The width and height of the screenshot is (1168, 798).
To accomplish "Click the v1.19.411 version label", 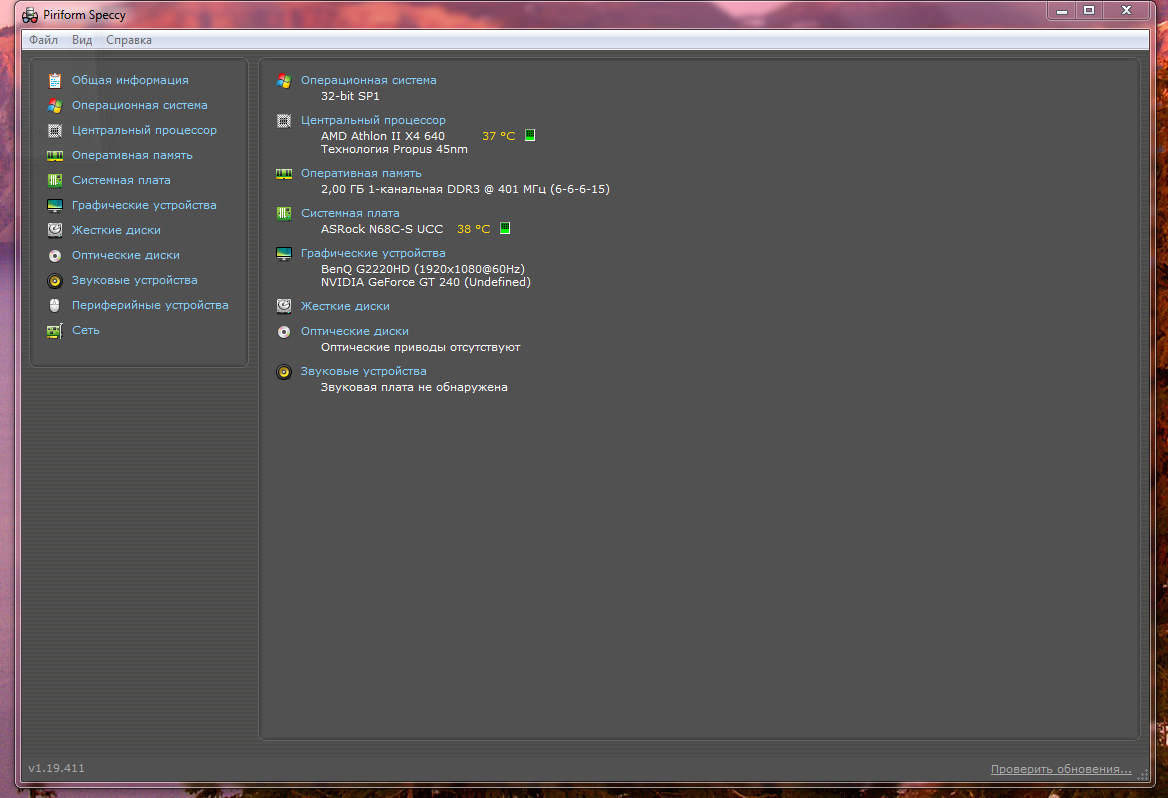I will point(57,768).
